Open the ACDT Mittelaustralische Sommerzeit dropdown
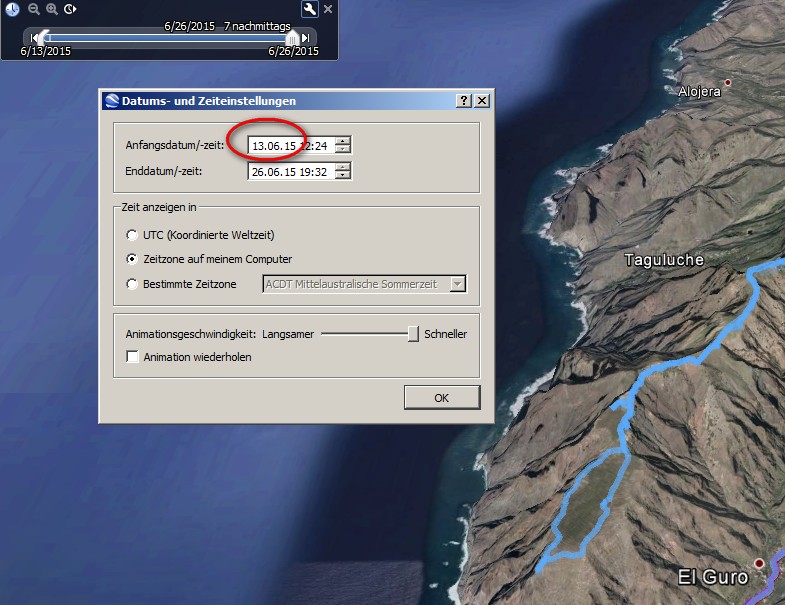Image resolution: width=785 pixels, height=605 pixels. 458,284
